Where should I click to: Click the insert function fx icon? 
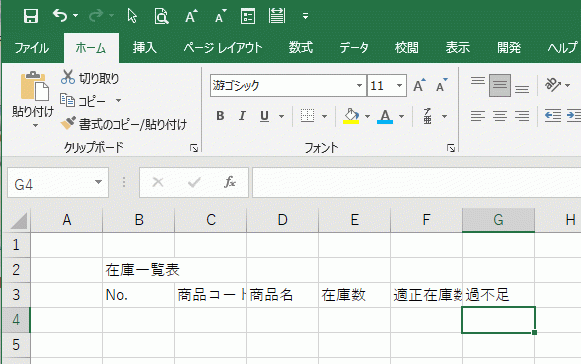tap(230, 182)
